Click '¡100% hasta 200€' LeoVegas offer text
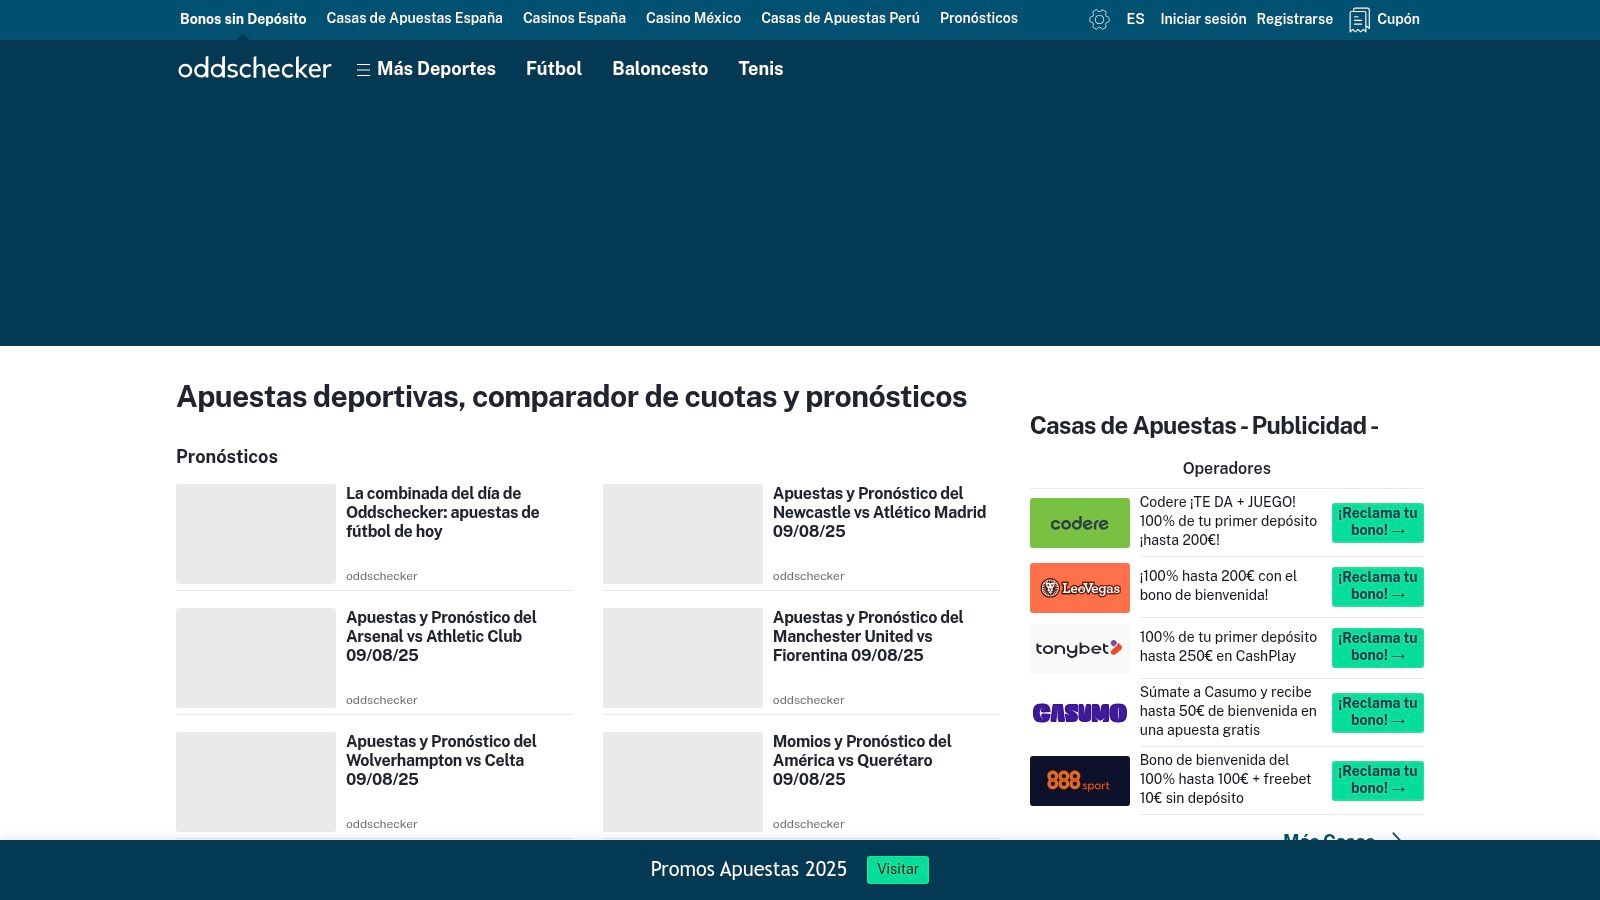Viewport: 1600px width, 900px height. tap(1218, 585)
